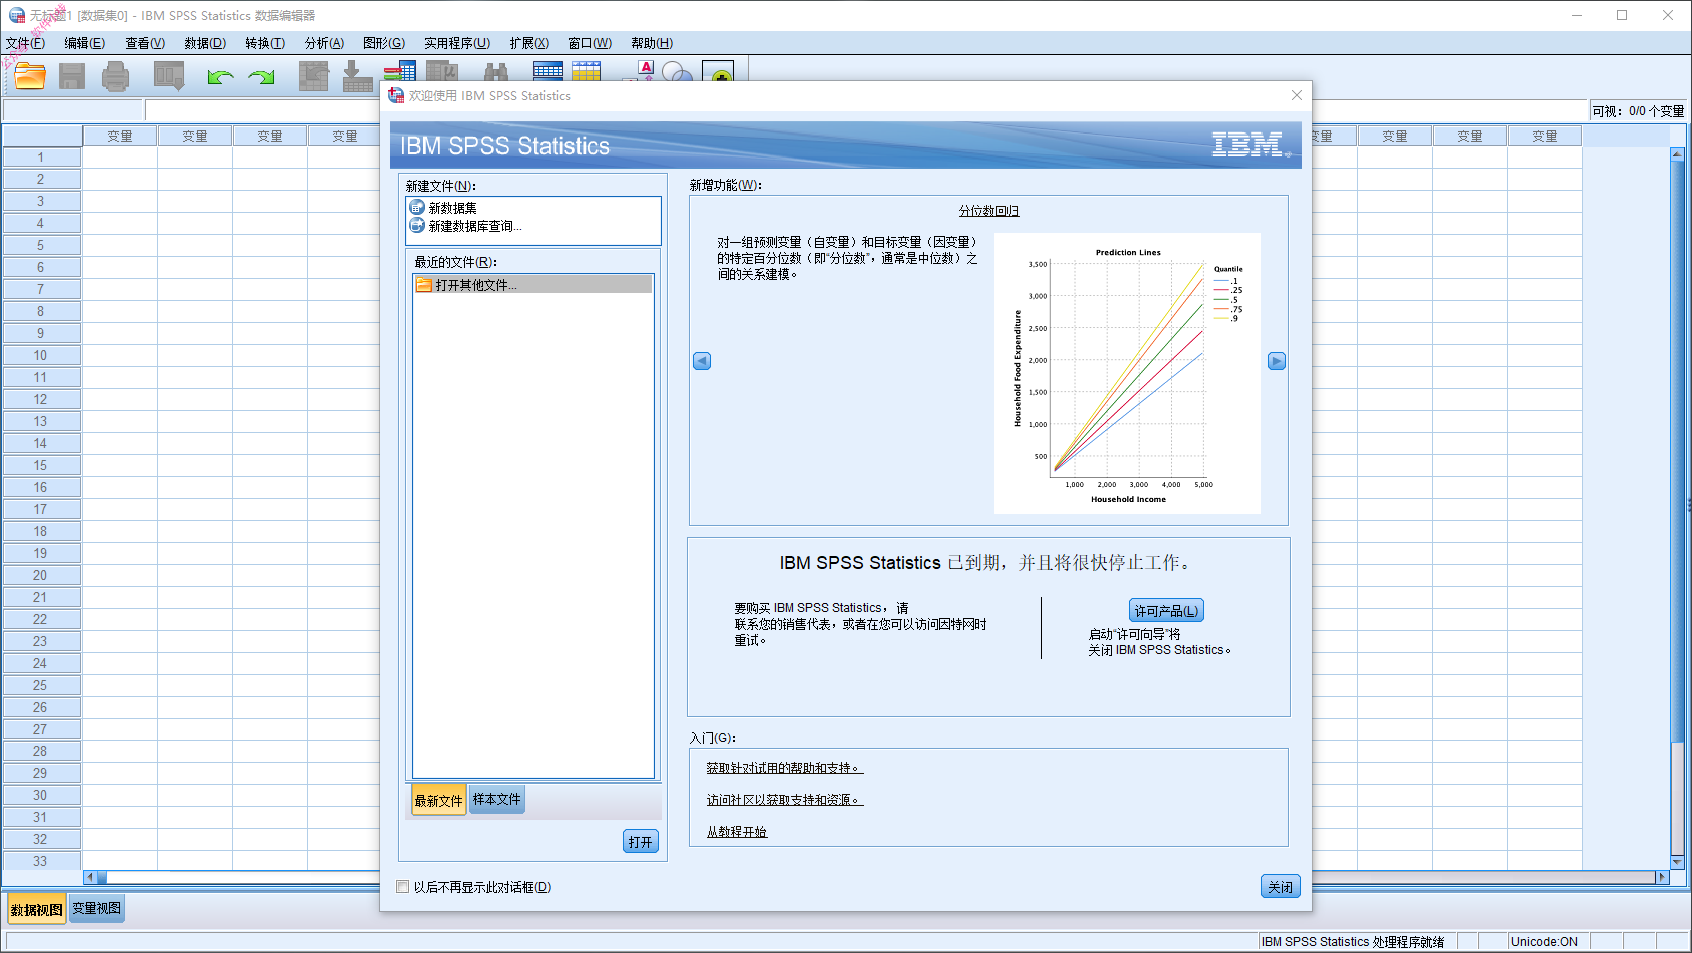Image resolution: width=1692 pixels, height=953 pixels.
Task: Select new dataset icon in welcome dialog
Action: coord(417,207)
